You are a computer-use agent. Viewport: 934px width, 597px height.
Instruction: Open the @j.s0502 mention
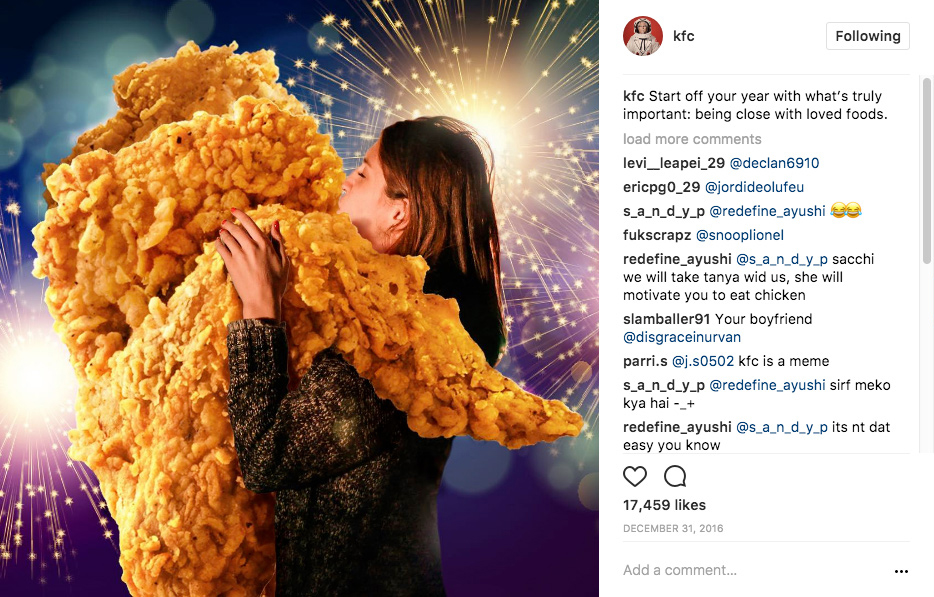(x=703, y=361)
